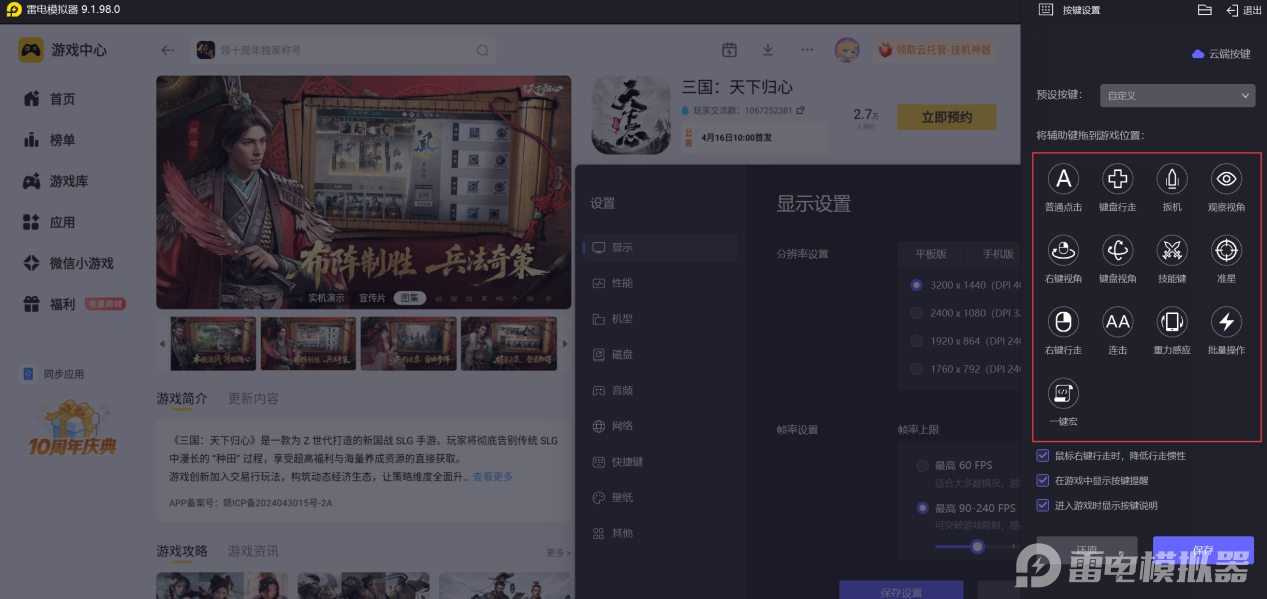Select 2400 x 1080 resolution
The height and width of the screenshot is (599, 1267).
click(916, 313)
